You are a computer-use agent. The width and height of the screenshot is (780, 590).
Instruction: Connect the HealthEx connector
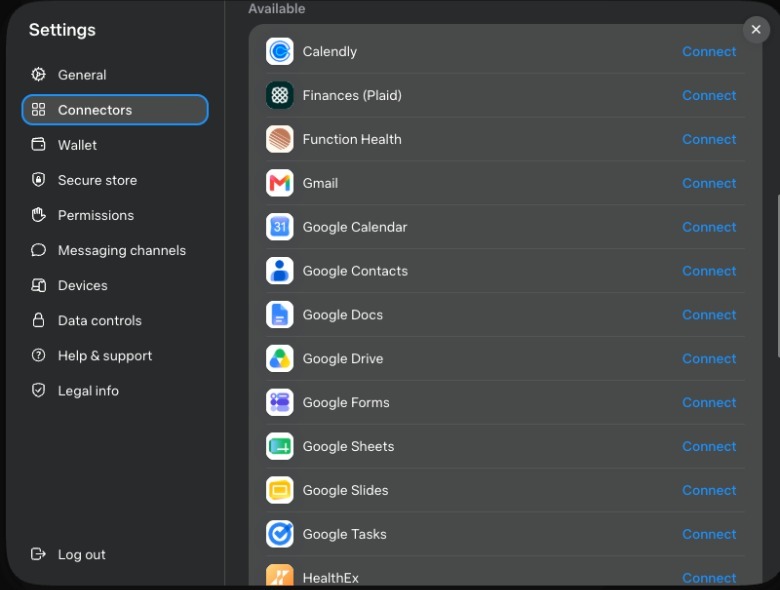709,578
